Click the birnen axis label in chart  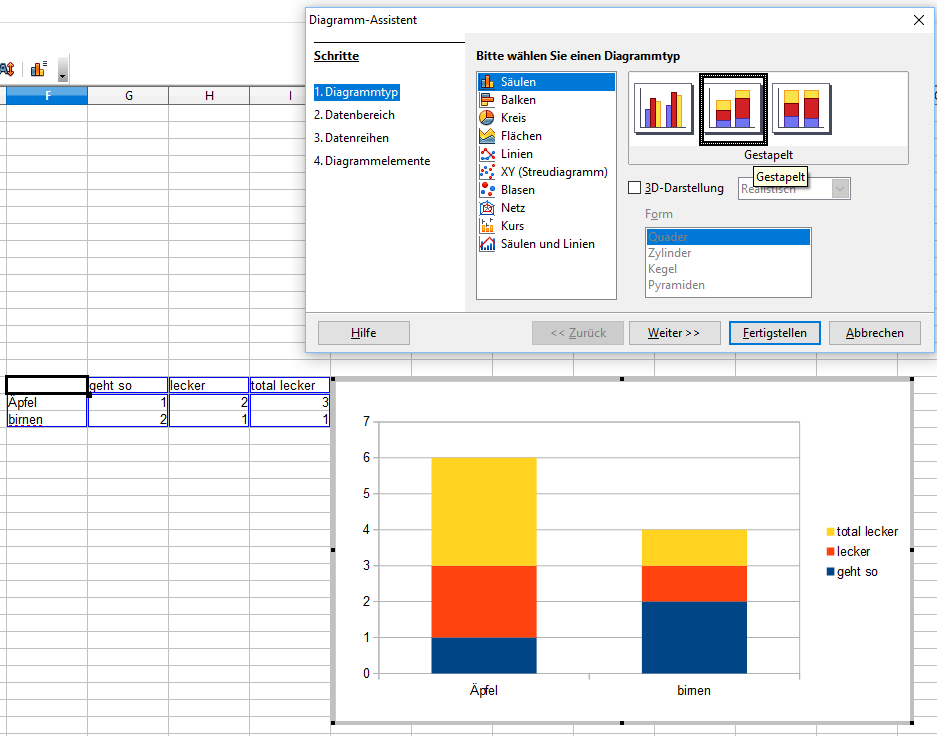(x=694, y=691)
